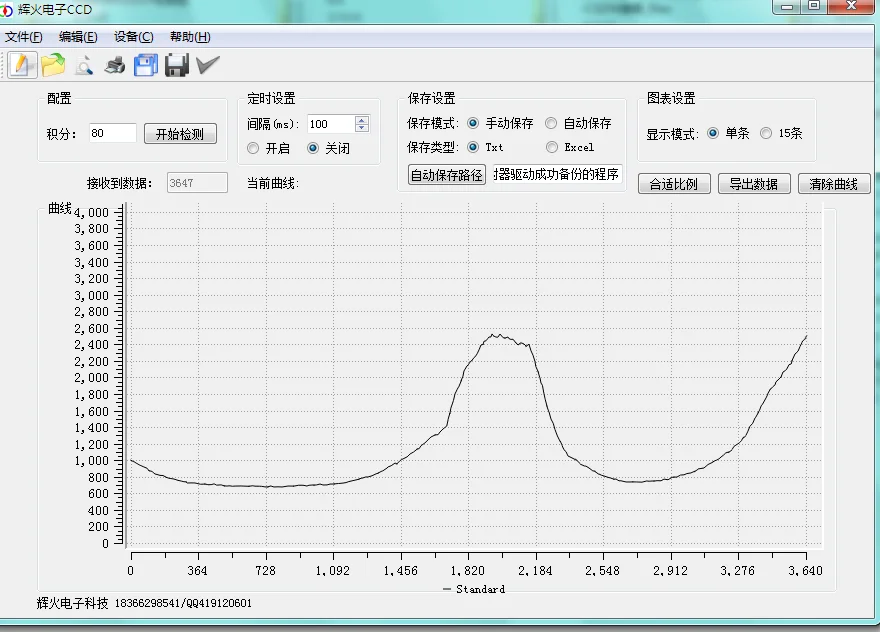Image resolution: width=880 pixels, height=632 pixels.
Task: Click the 当前曲线 label
Action: point(273,184)
